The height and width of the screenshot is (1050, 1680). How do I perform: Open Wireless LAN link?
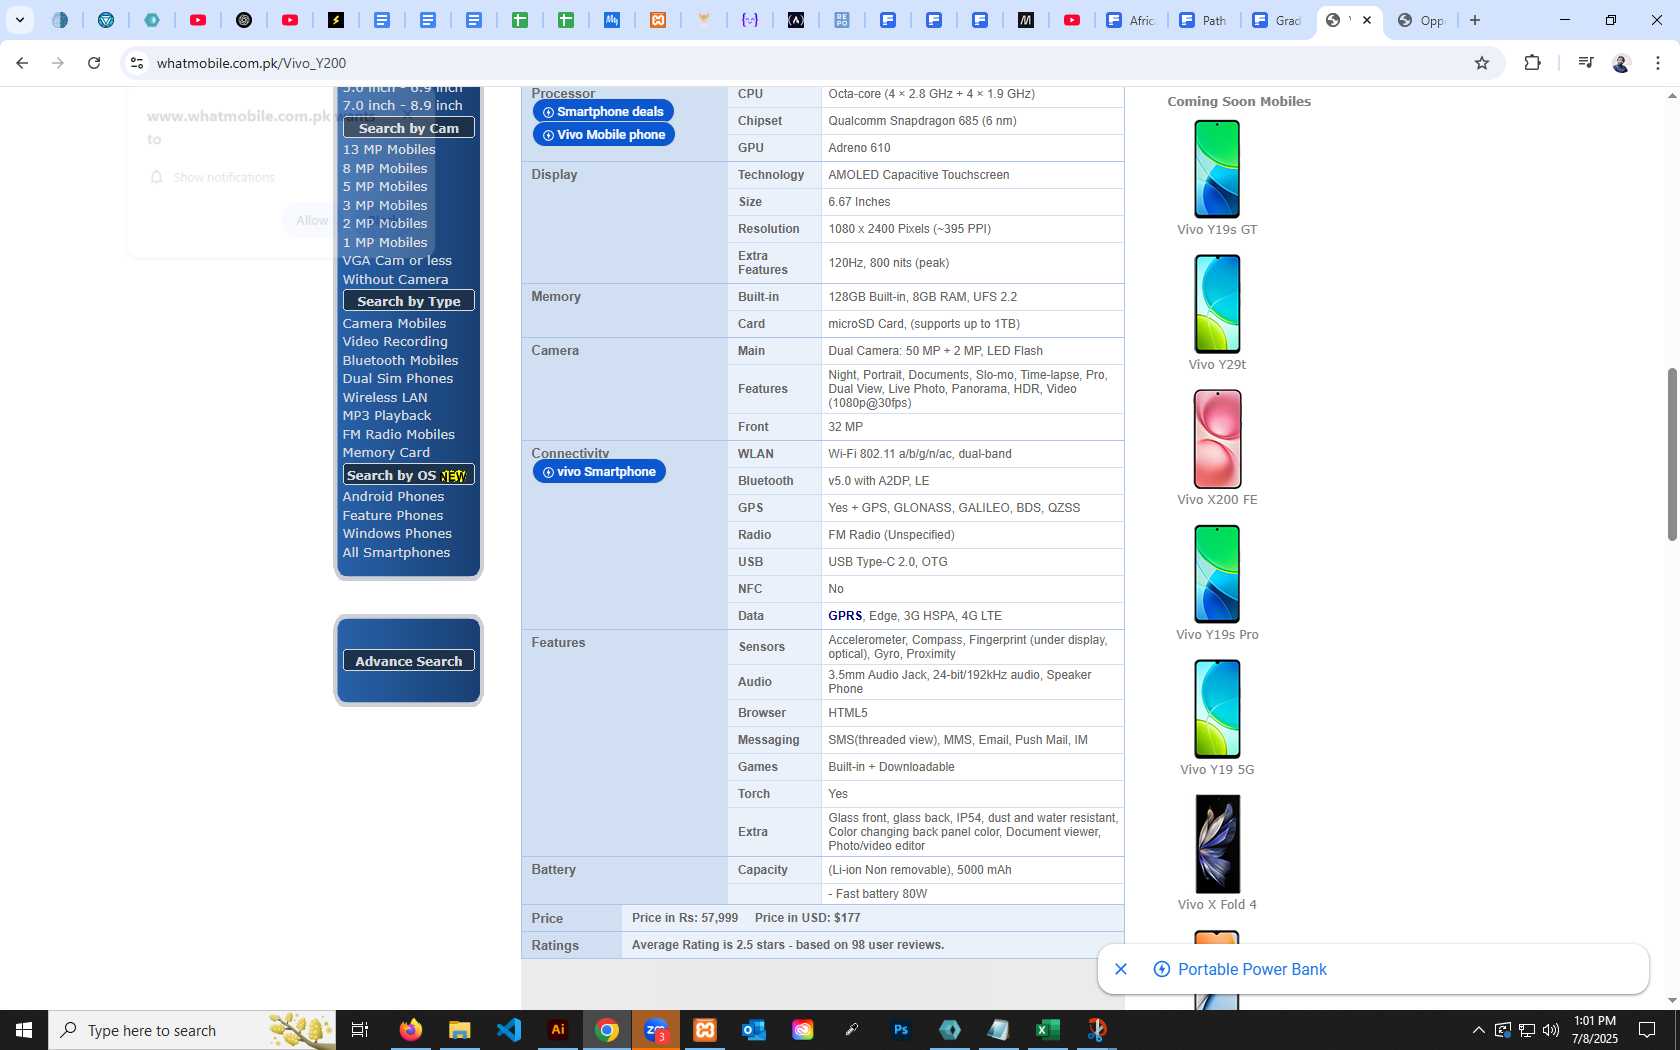point(385,398)
